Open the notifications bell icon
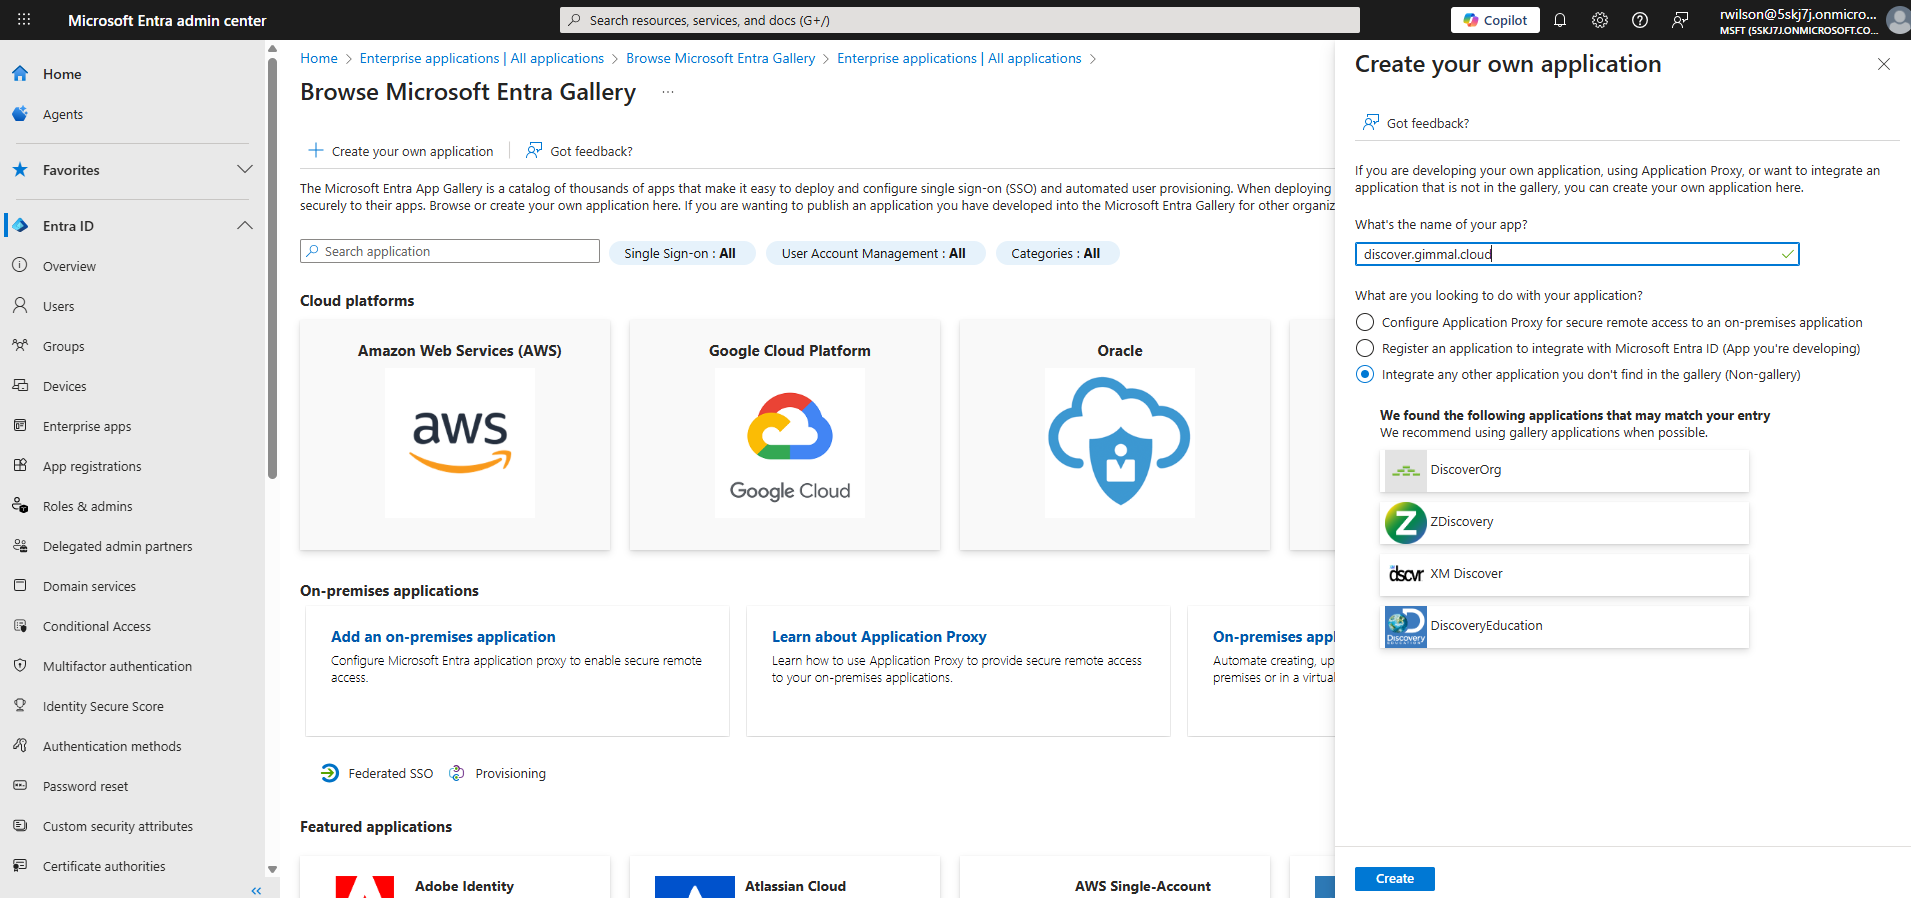 pos(1559,20)
